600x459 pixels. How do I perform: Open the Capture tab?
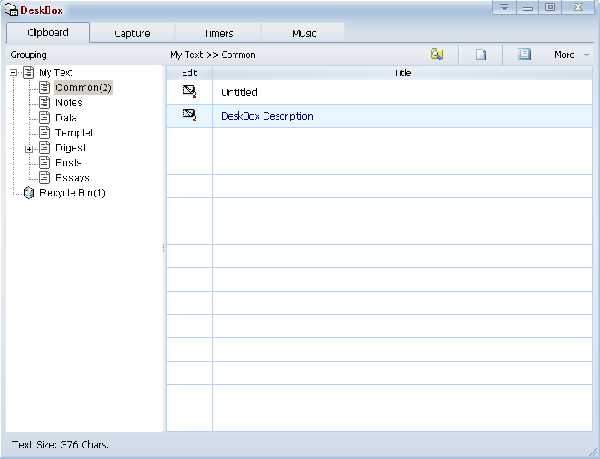click(x=132, y=33)
